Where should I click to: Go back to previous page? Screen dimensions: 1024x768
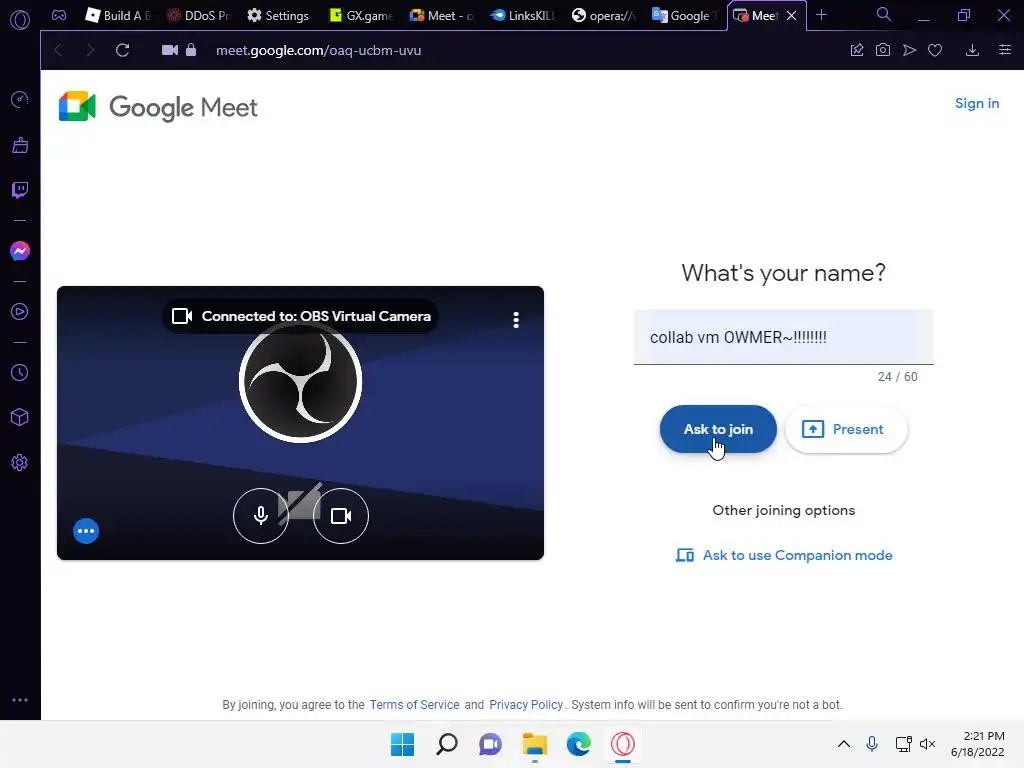click(x=58, y=50)
